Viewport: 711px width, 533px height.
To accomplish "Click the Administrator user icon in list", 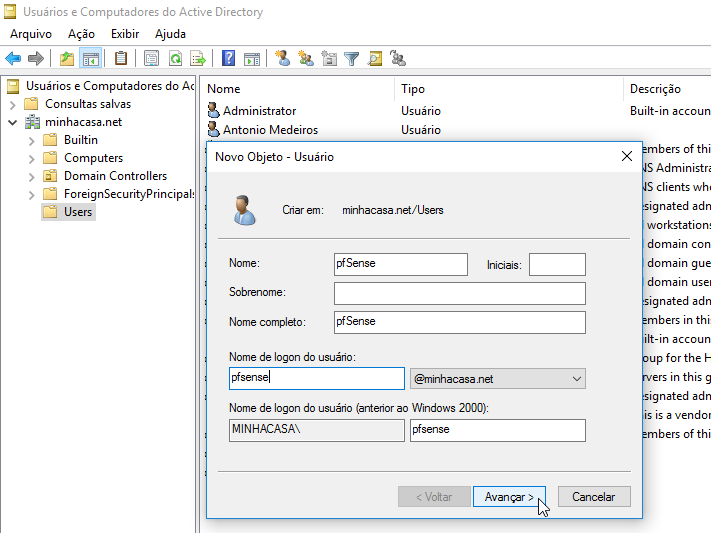I will tap(213, 111).
